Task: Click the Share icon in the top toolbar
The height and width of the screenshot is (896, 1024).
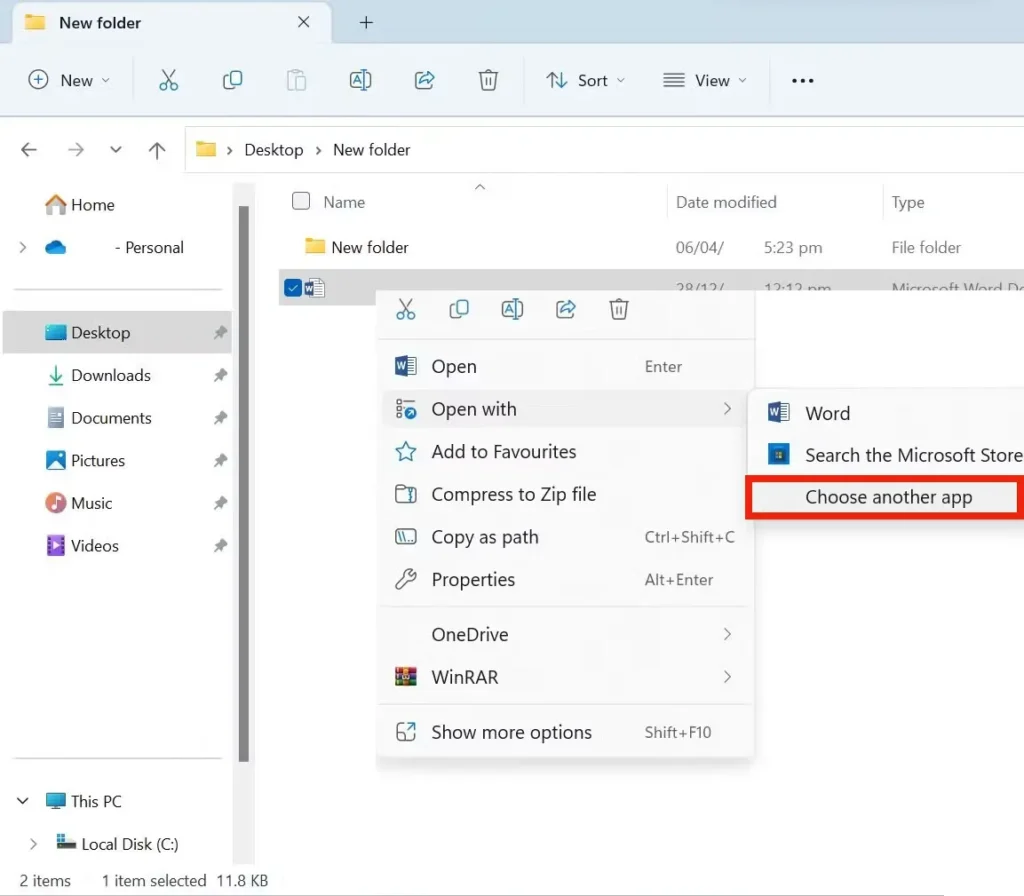Action: (x=424, y=81)
